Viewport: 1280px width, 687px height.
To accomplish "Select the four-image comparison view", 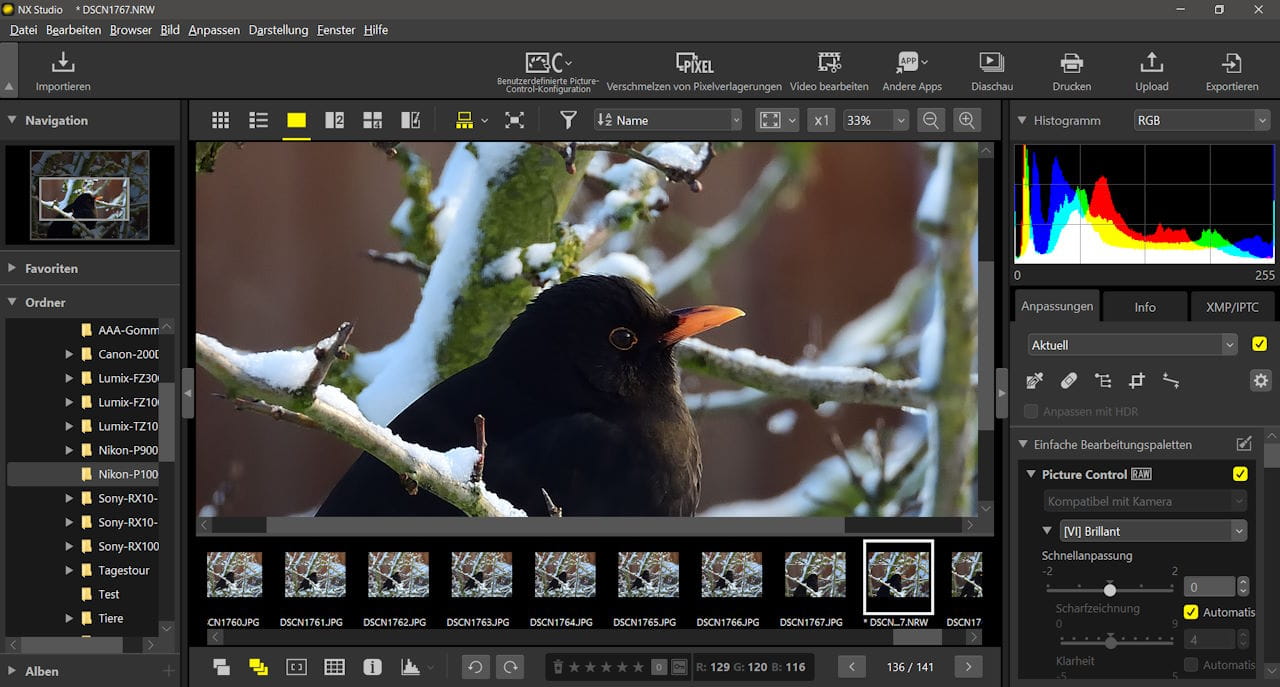I will coord(372,120).
